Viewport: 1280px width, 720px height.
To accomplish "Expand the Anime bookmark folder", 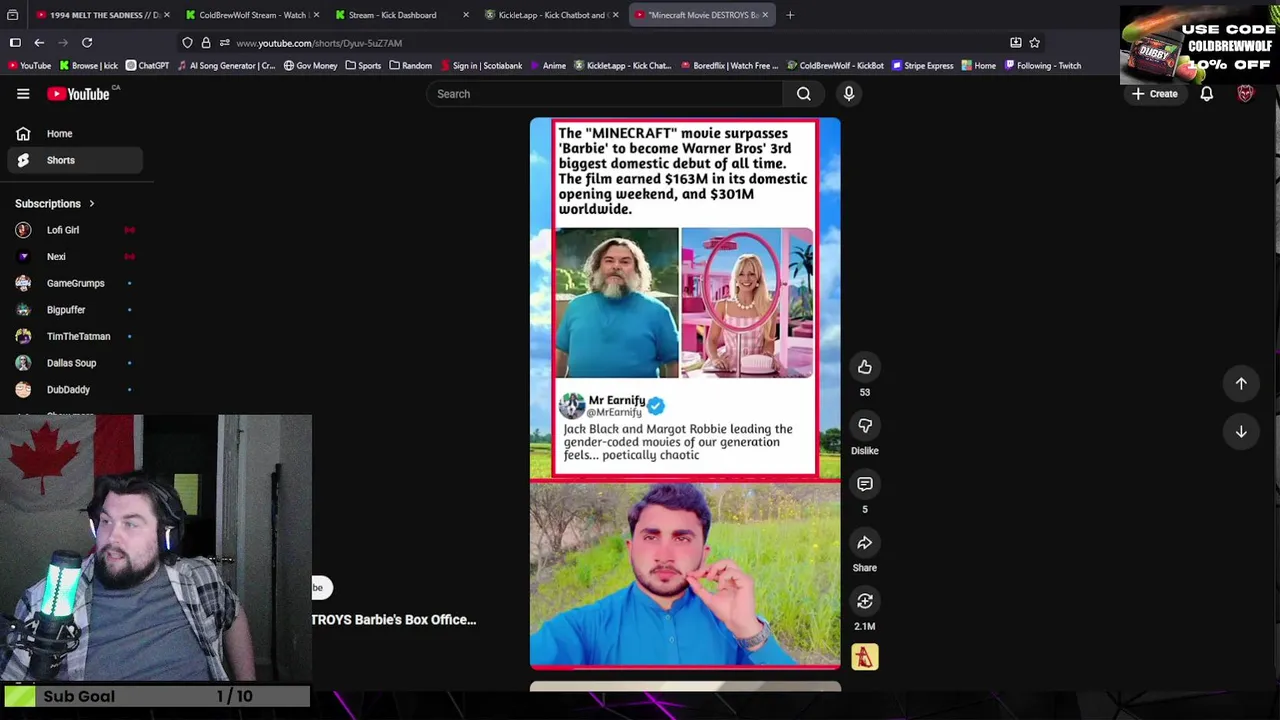I will [x=548, y=66].
